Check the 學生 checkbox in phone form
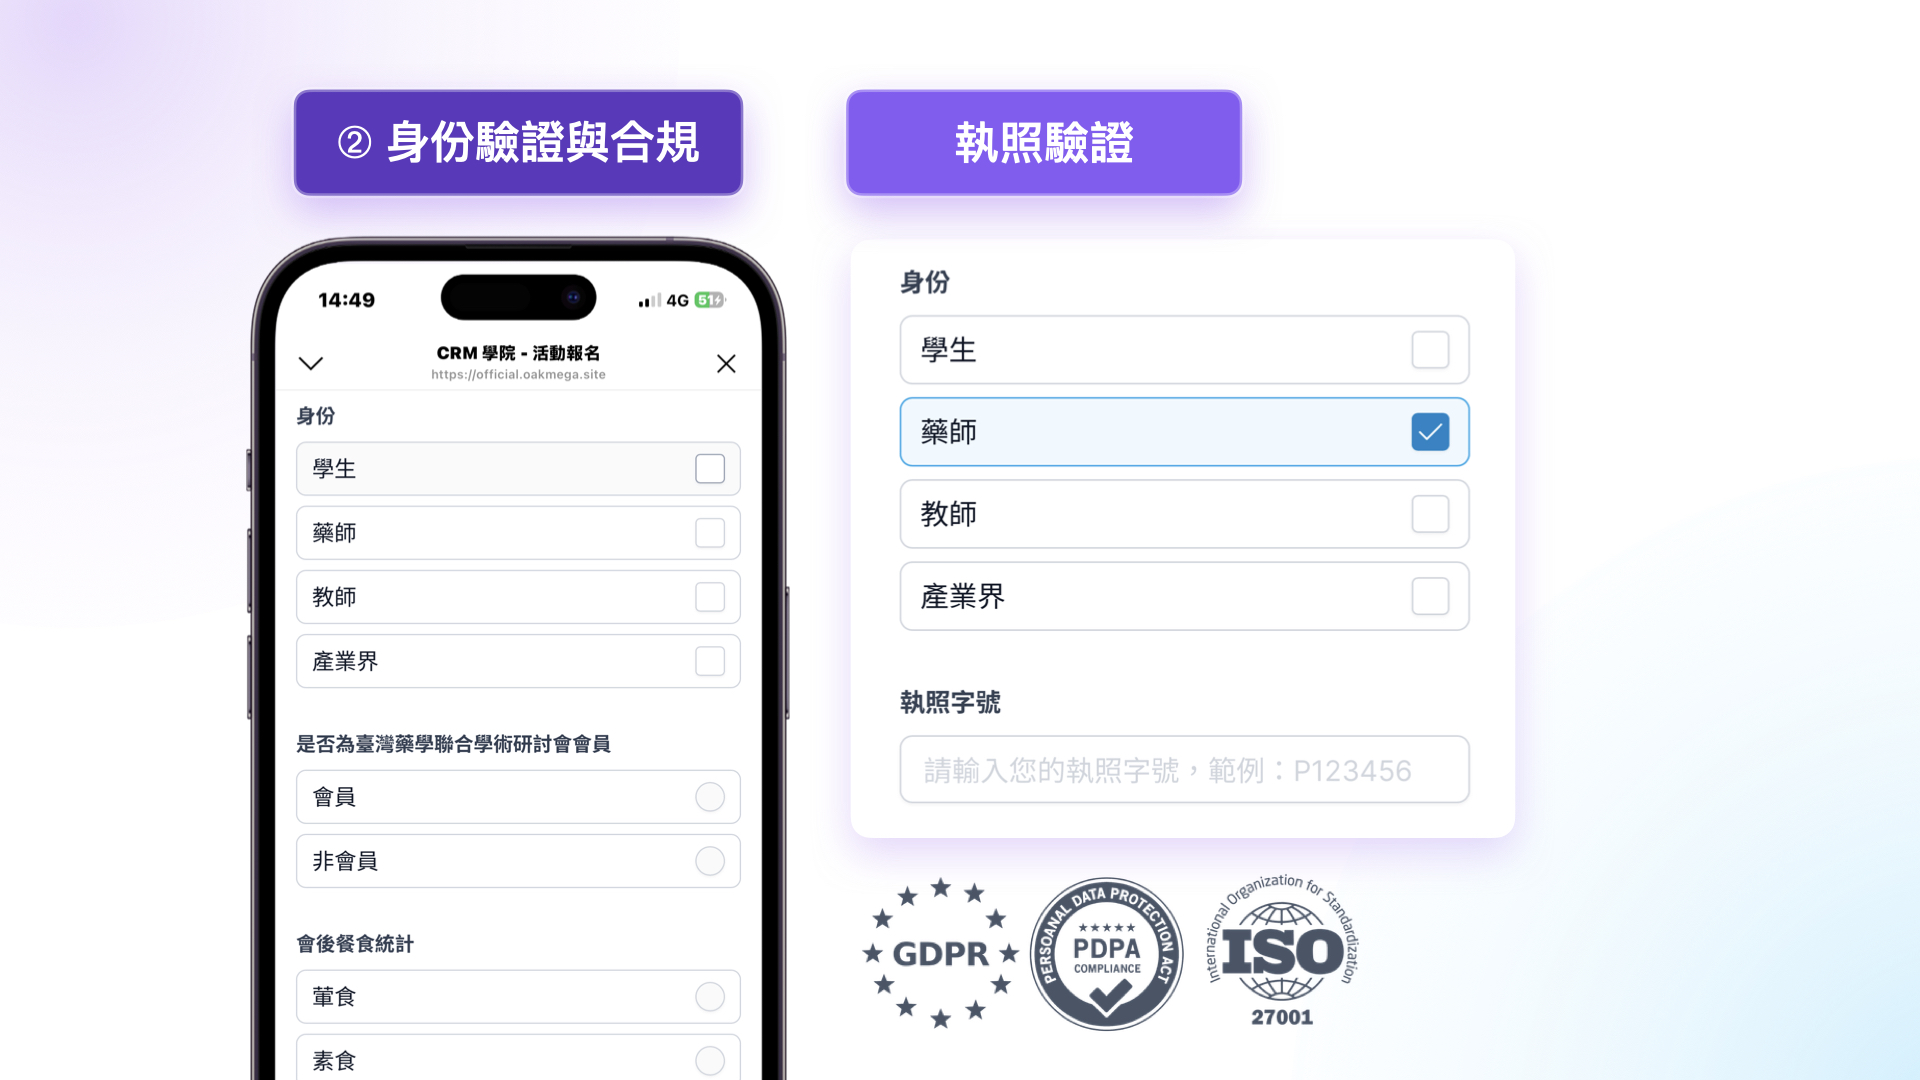Screen dimensions: 1920x1080 pyautogui.click(x=710, y=469)
